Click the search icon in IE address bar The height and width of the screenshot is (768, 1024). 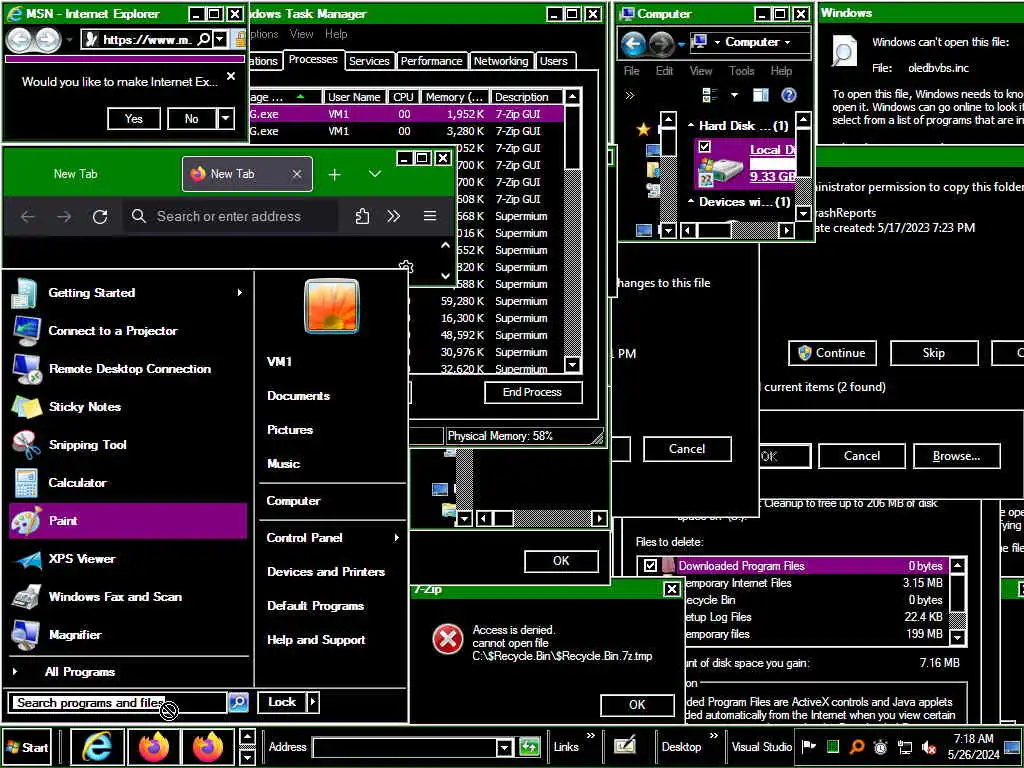pyautogui.click(x=204, y=40)
